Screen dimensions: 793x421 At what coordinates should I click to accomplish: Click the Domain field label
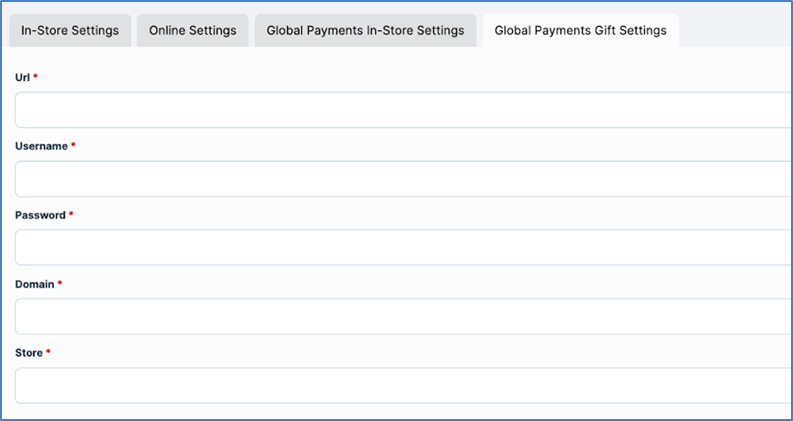click(34, 284)
